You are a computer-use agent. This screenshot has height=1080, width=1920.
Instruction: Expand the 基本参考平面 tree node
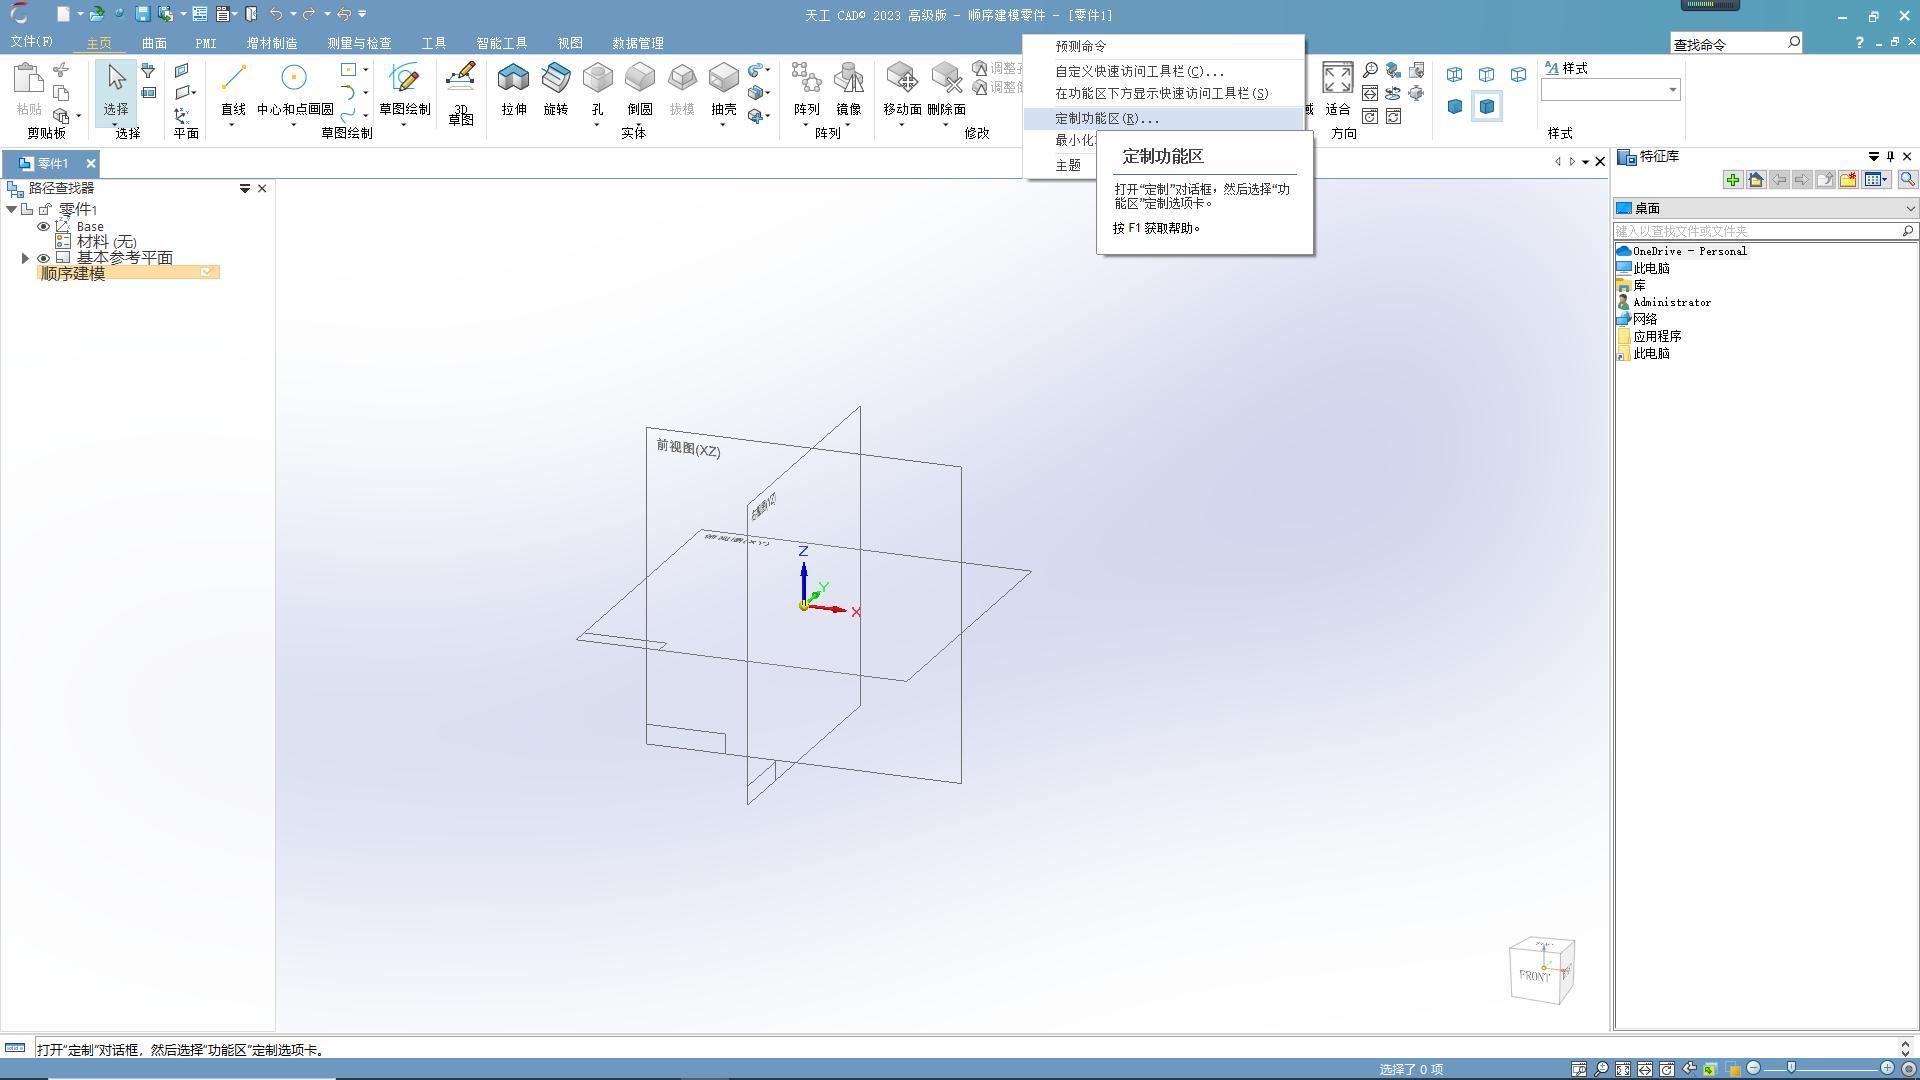click(25, 258)
